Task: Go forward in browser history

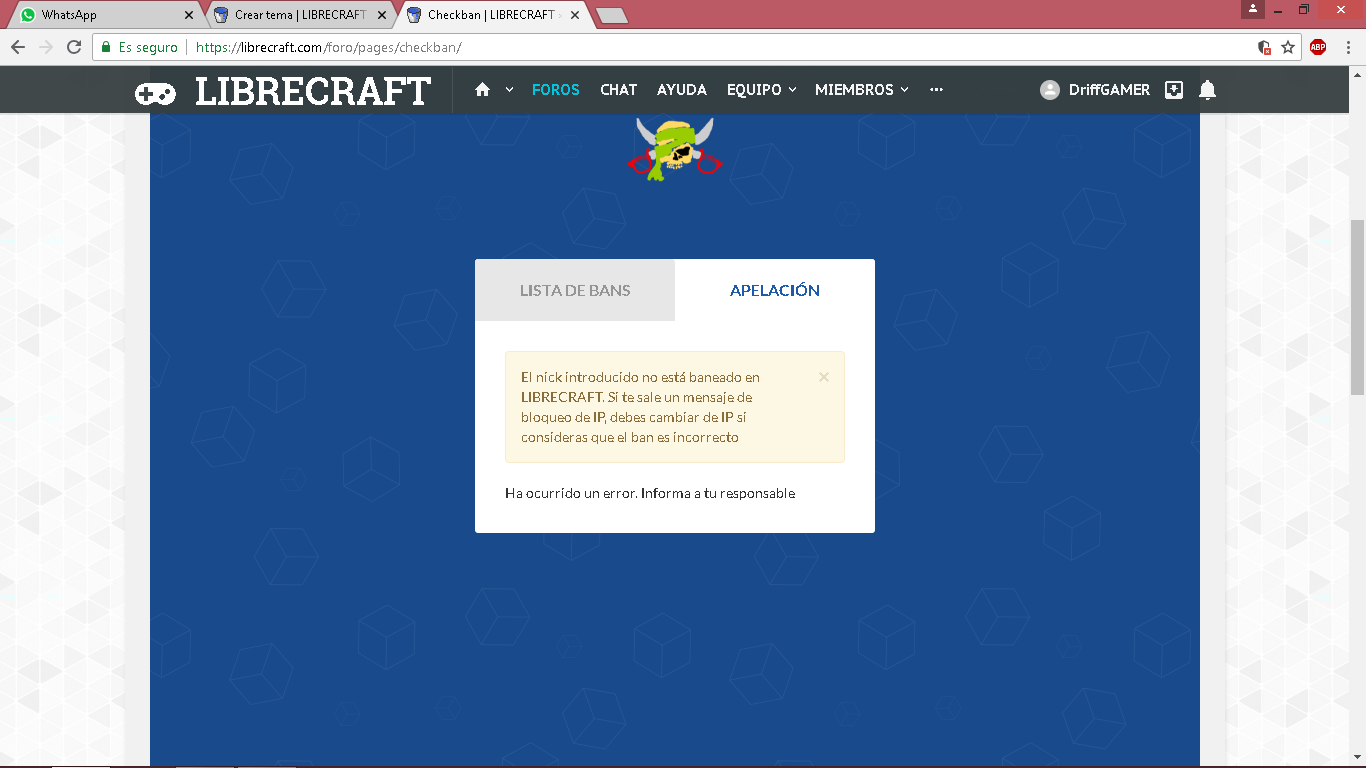Action: click(45, 47)
